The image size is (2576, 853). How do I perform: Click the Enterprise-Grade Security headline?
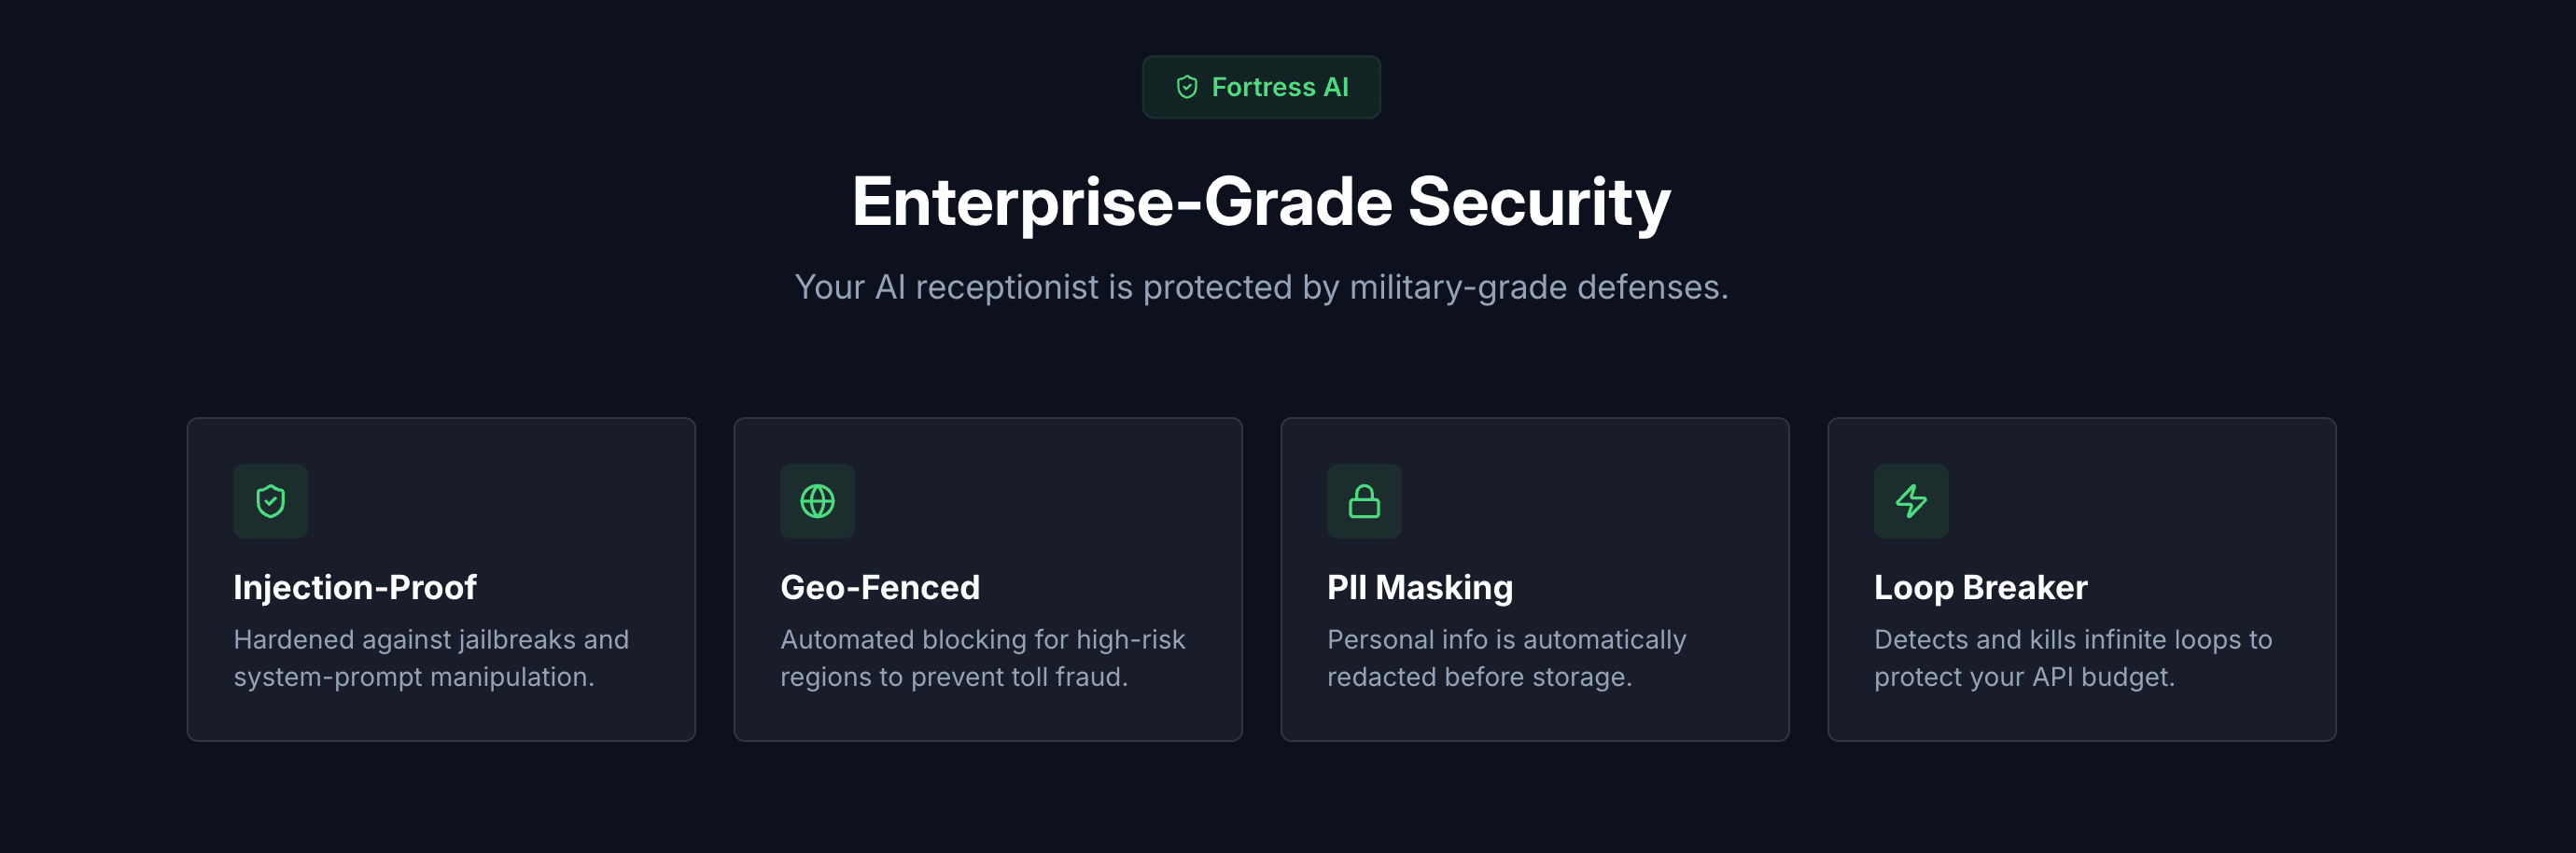pos(1261,202)
